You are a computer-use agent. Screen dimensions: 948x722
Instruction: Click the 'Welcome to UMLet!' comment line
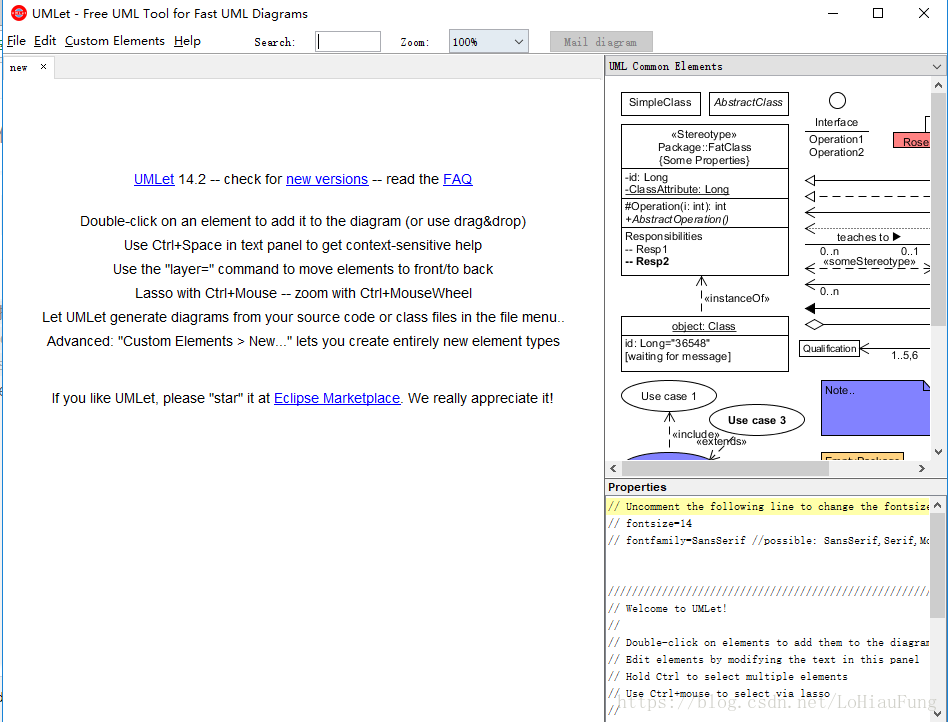click(x=667, y=608)
